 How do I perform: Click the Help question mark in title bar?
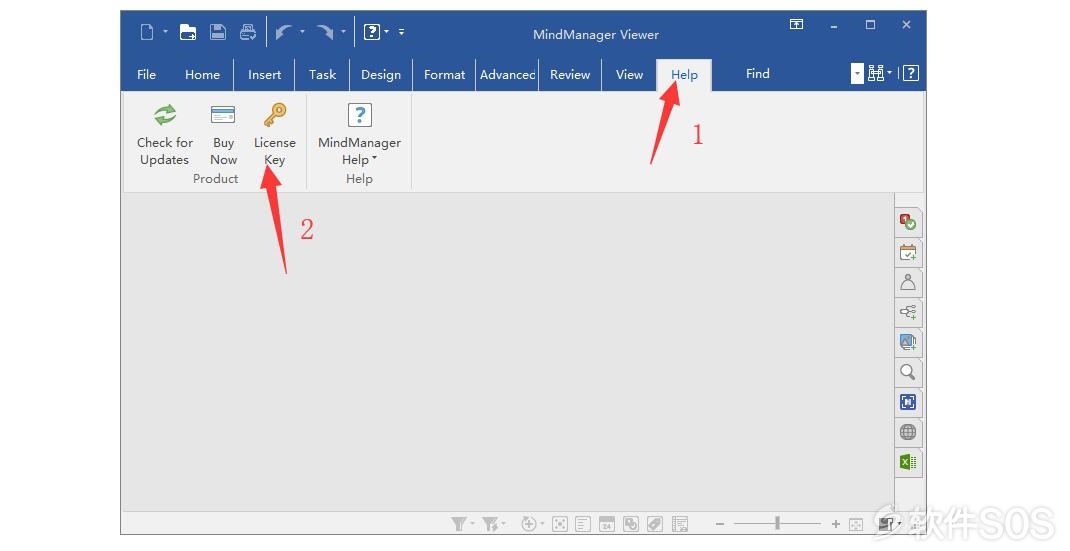pyautogui.click(x=371, y=31)
